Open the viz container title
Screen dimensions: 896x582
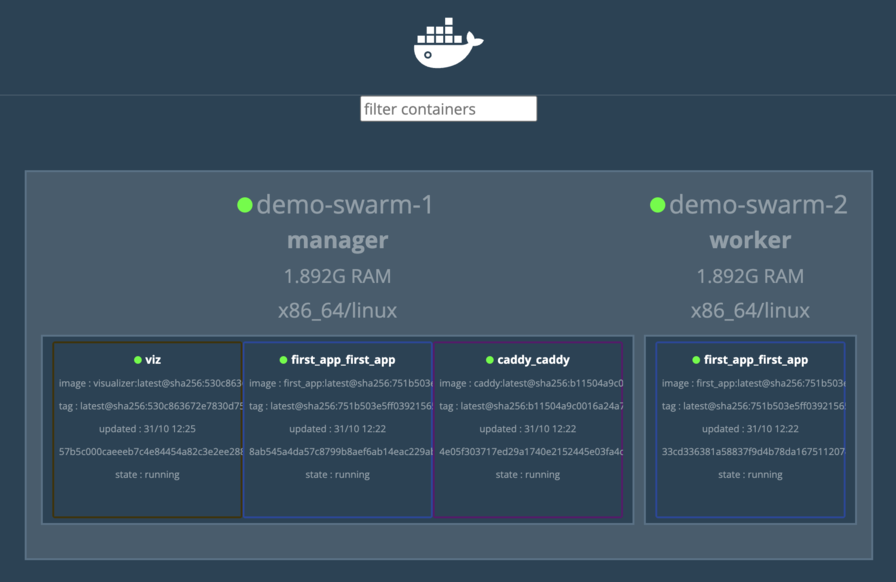(153, 360)
